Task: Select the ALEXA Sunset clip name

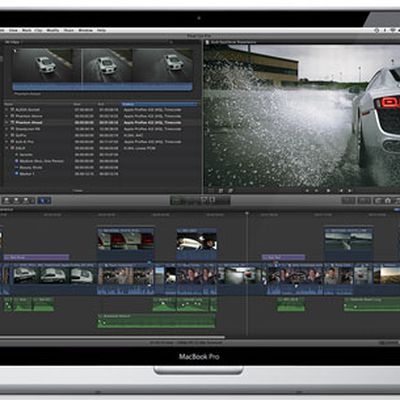Action: [x=28, y=109]
